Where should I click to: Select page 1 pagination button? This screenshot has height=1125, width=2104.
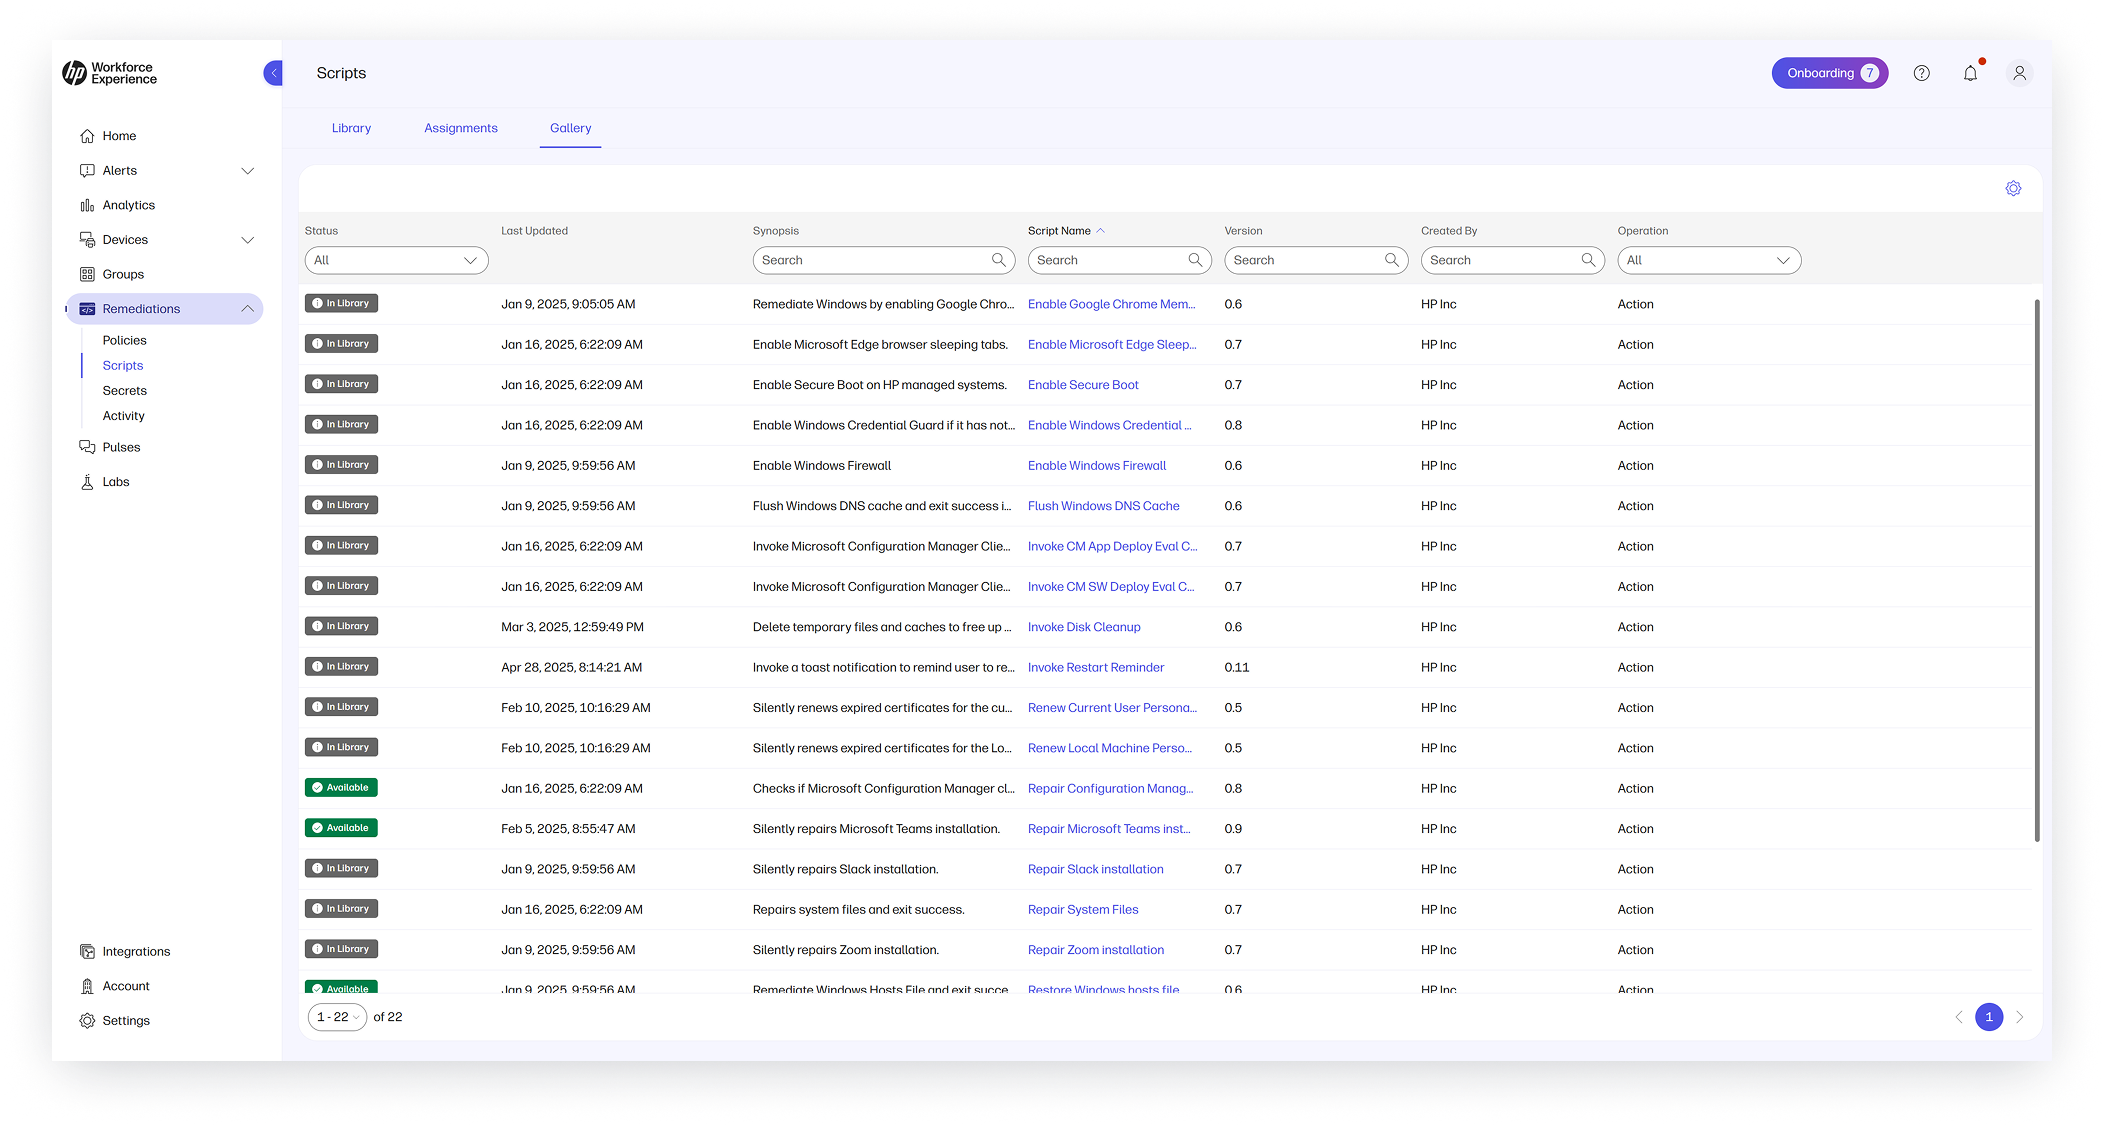[1989, 1017]
